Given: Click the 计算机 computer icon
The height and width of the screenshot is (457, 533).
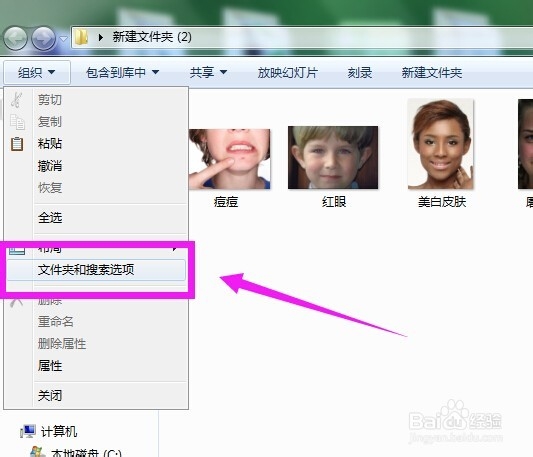Looking at the screenshot, I should pyautogui.click(x=28, y=431).
